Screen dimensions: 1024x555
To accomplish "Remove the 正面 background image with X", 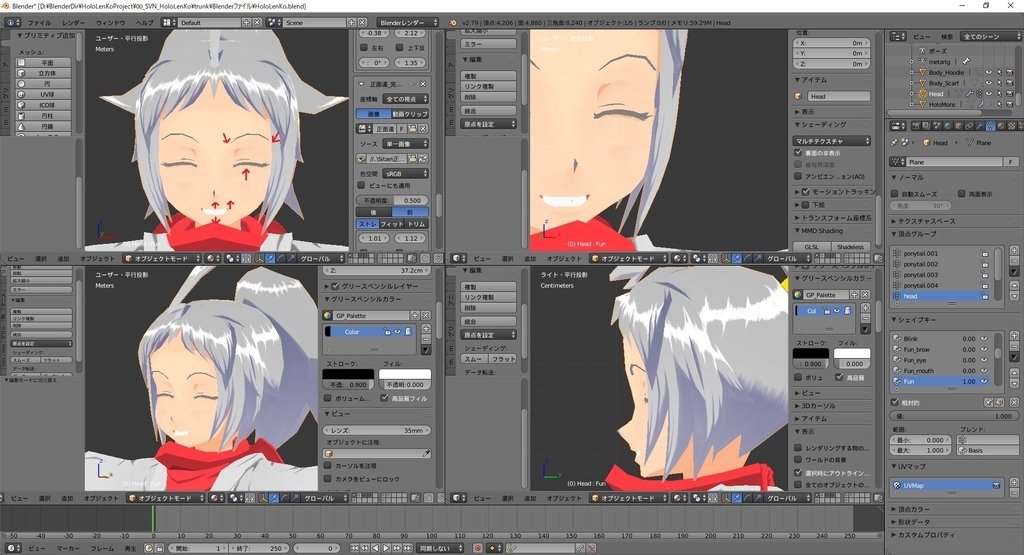I will [x=423, y=84].
